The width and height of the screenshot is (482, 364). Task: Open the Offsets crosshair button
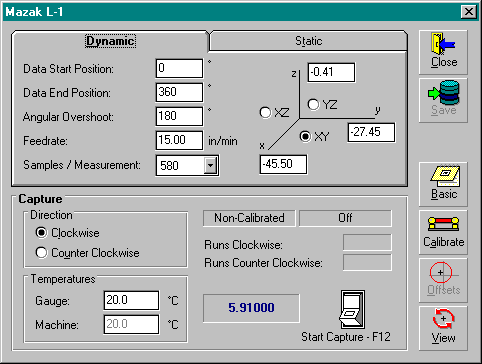pos(443,280)
